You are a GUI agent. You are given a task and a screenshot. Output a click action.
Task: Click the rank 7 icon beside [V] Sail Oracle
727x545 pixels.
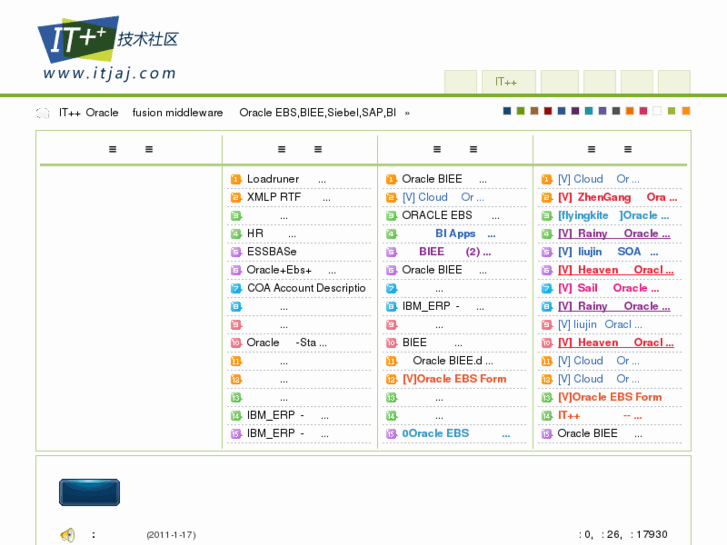coord(547,289)
